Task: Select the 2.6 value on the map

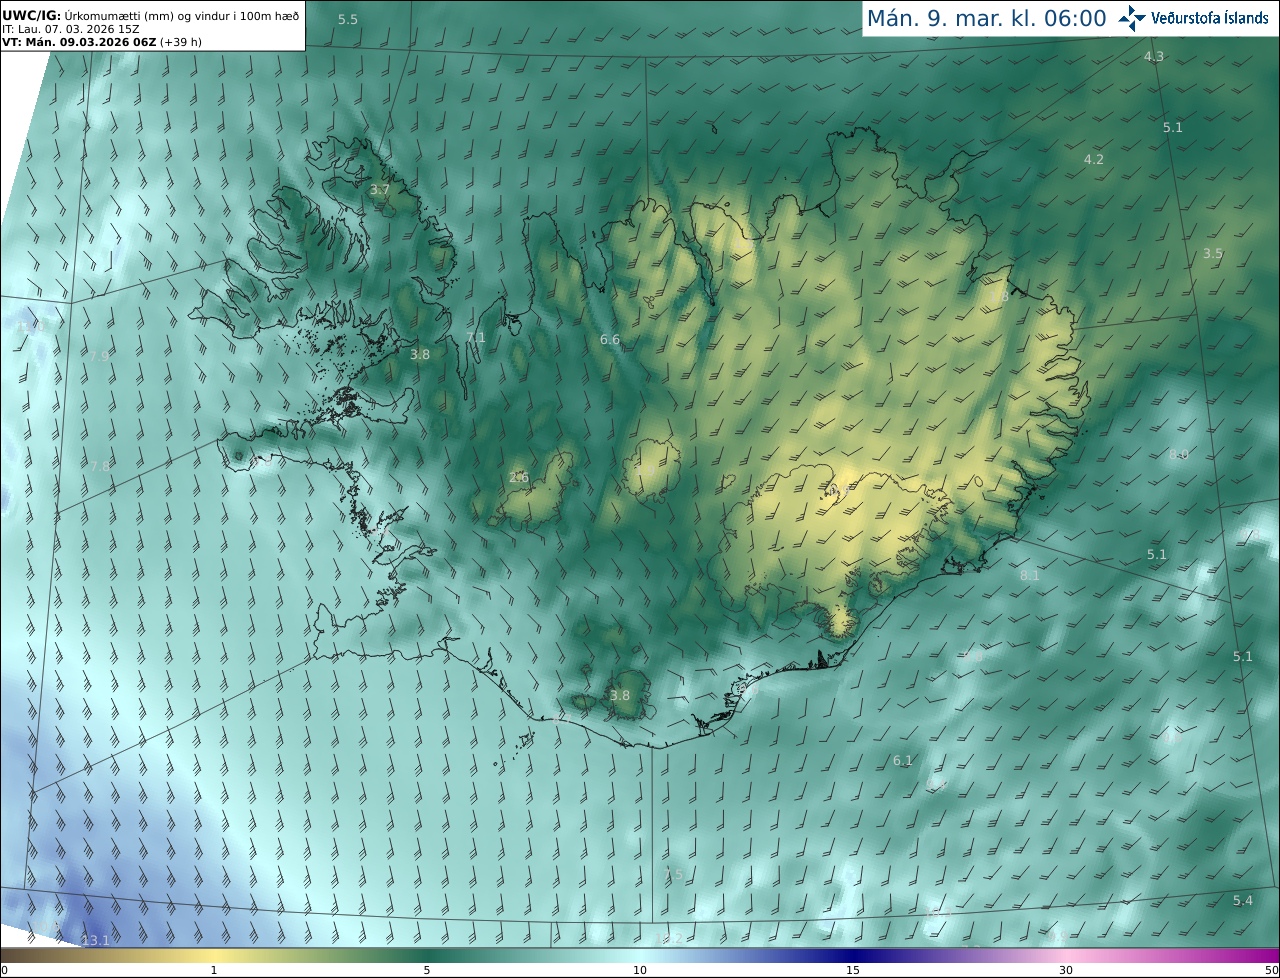Action: [x=518, y=478]
